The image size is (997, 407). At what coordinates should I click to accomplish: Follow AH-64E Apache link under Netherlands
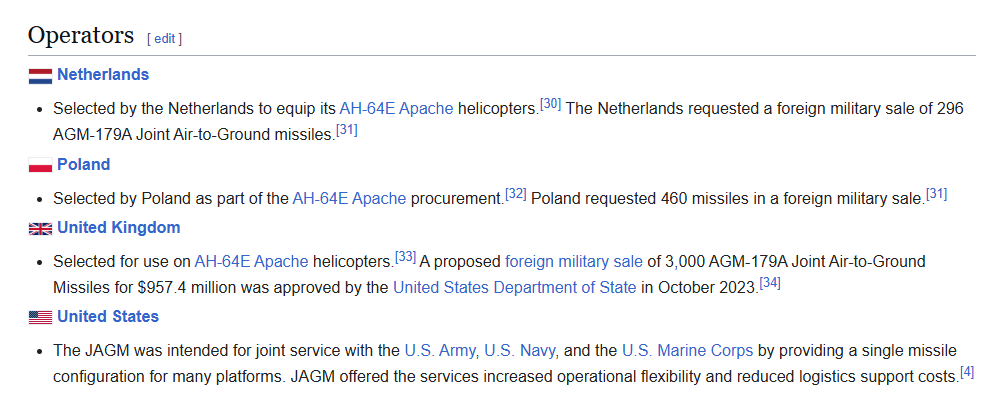396,108
